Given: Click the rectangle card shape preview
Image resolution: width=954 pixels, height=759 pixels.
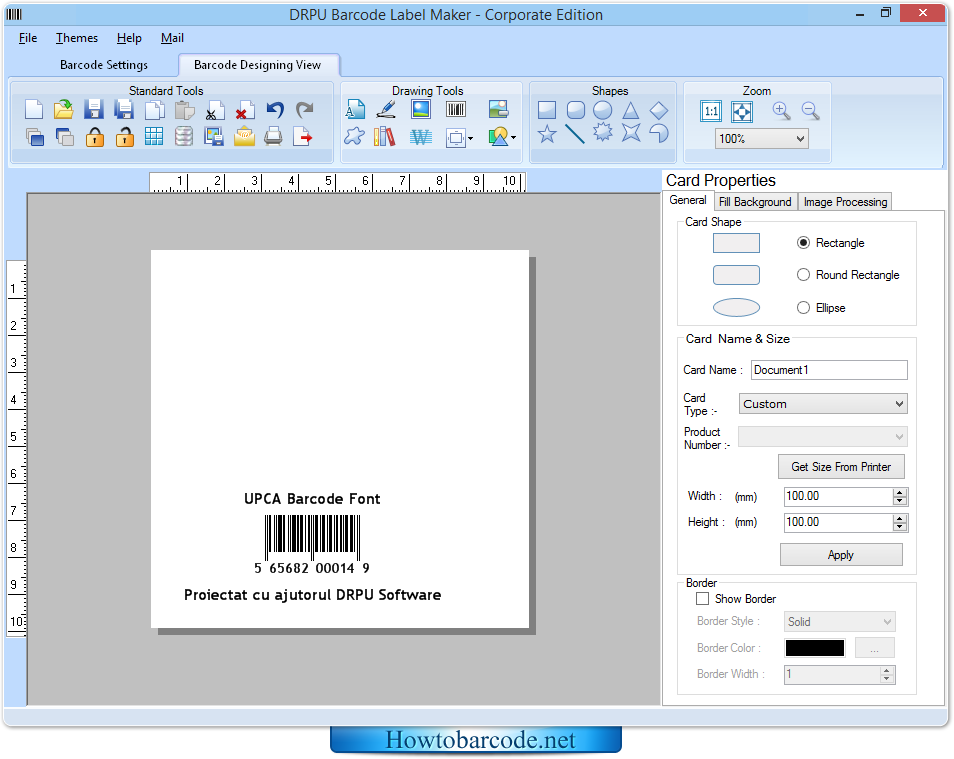Looking at the screenshot, I should [x=736, y=243].
